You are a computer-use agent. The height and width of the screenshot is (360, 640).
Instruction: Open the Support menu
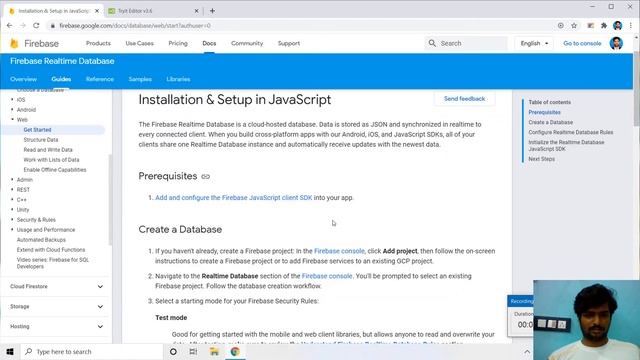point(289,43)
